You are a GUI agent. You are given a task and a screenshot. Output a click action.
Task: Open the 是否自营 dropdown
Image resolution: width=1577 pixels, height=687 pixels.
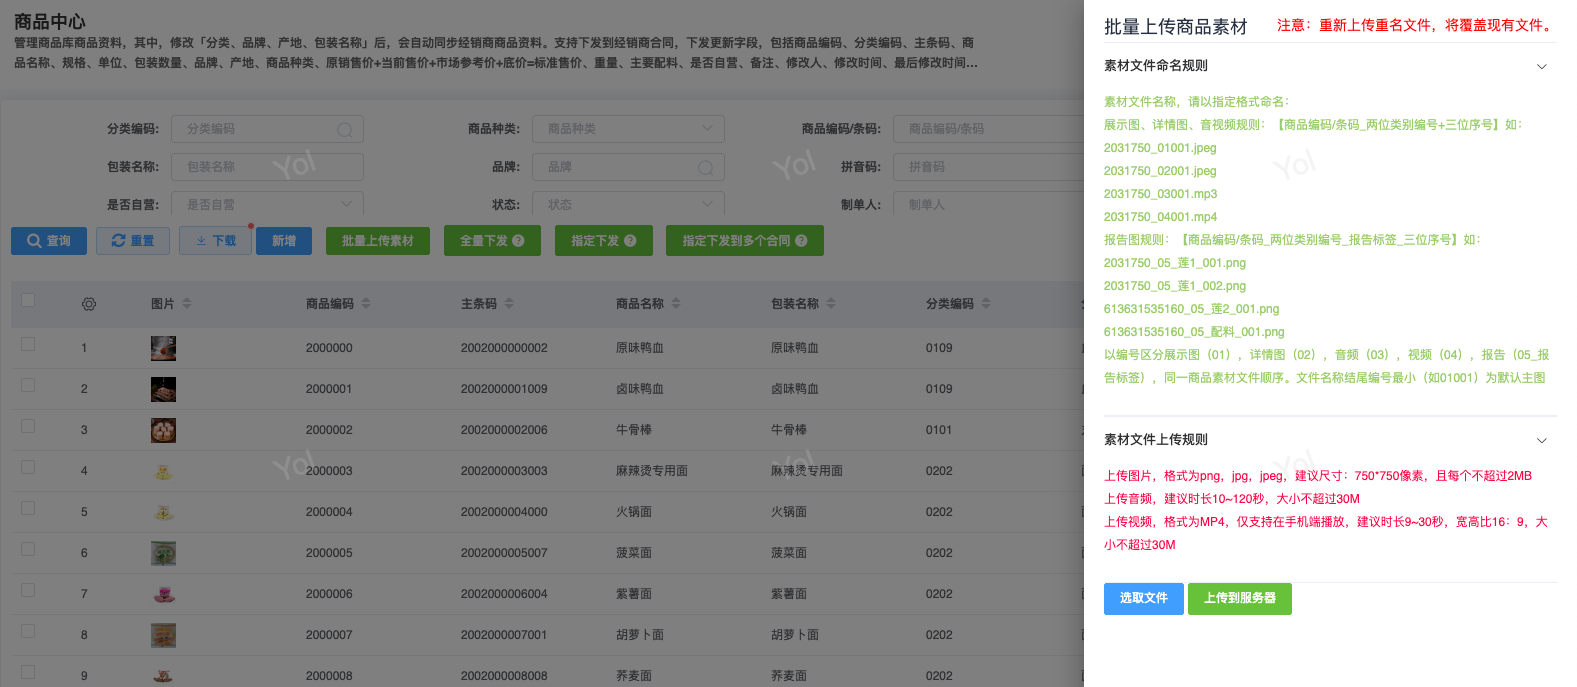tap(267, 205)
